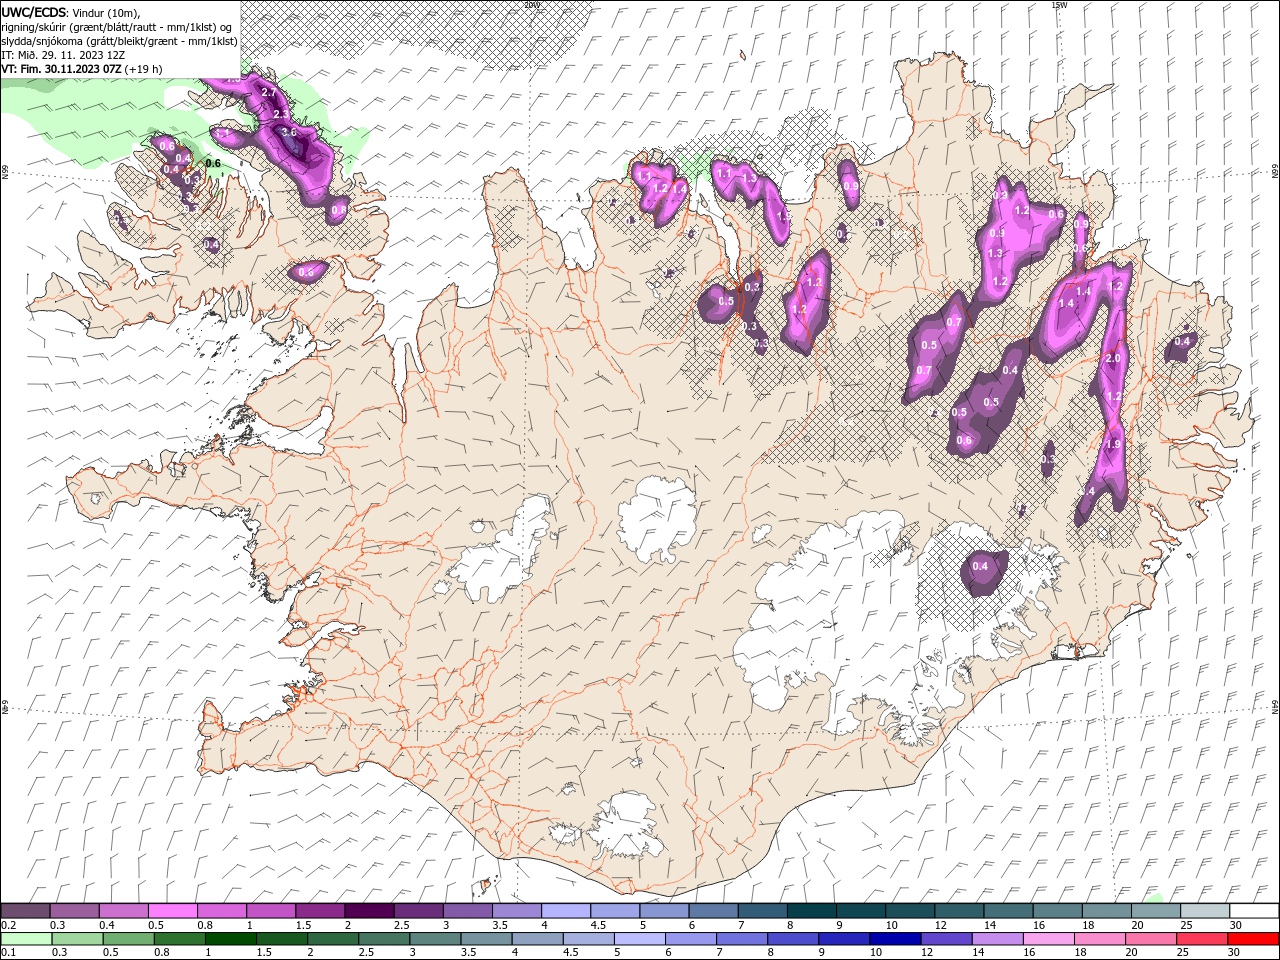The width and height of the screenshot is (1280, 960).
Task: Click the upper legend swatch labeled 20
Action: (x=1156, y=911)
